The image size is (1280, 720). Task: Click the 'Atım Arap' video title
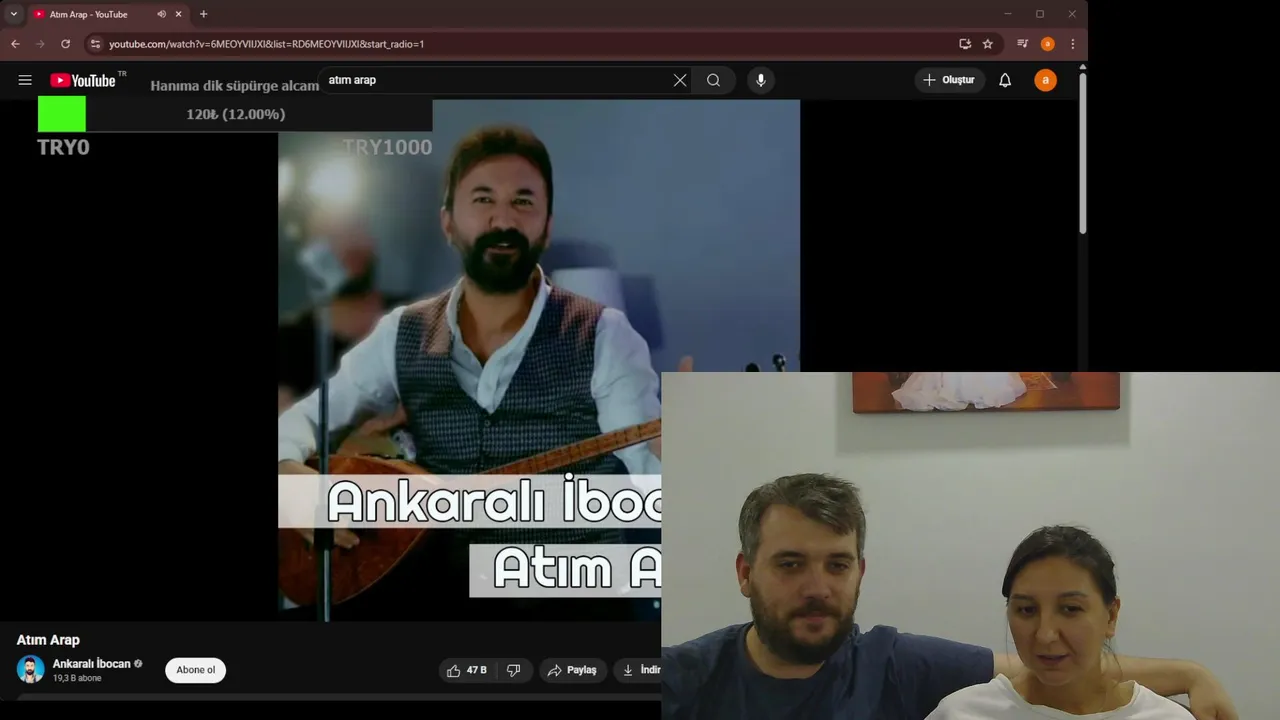[x=48, y=640]
